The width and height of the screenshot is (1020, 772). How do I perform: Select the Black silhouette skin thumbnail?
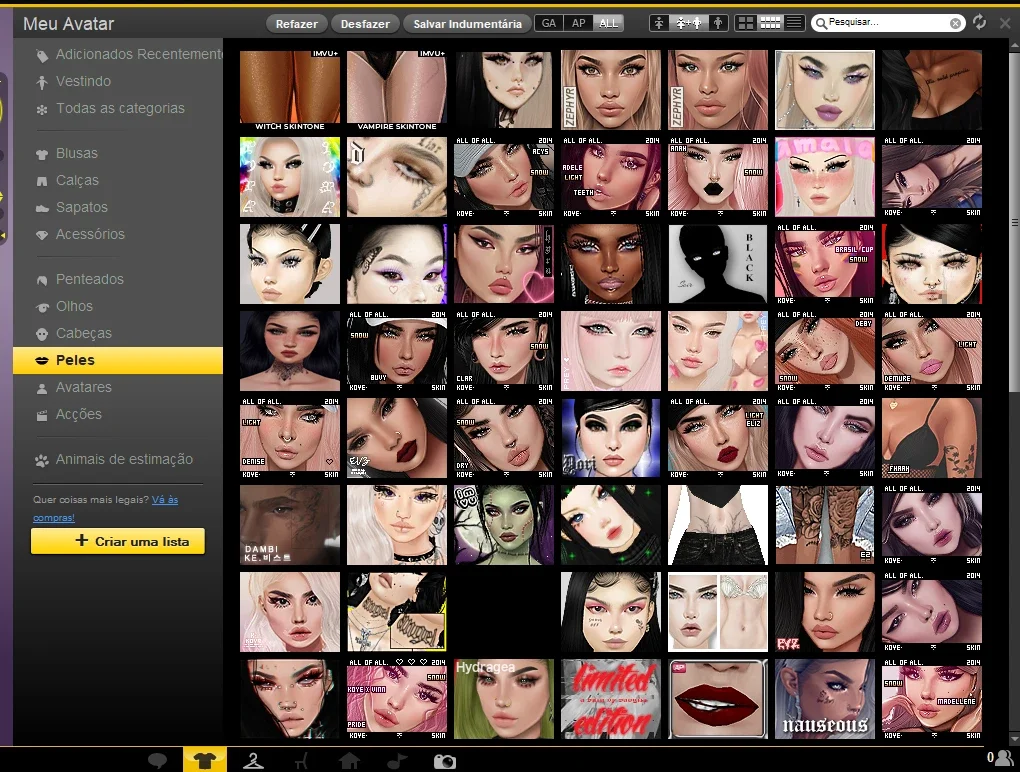(718, 264)
